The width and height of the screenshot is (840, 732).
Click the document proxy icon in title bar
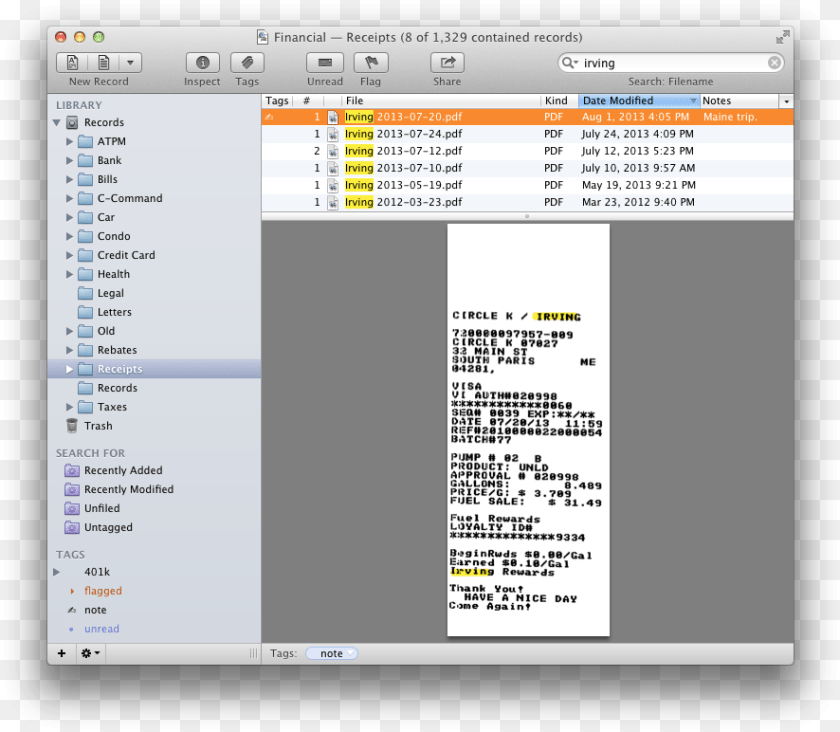[262, 38]
